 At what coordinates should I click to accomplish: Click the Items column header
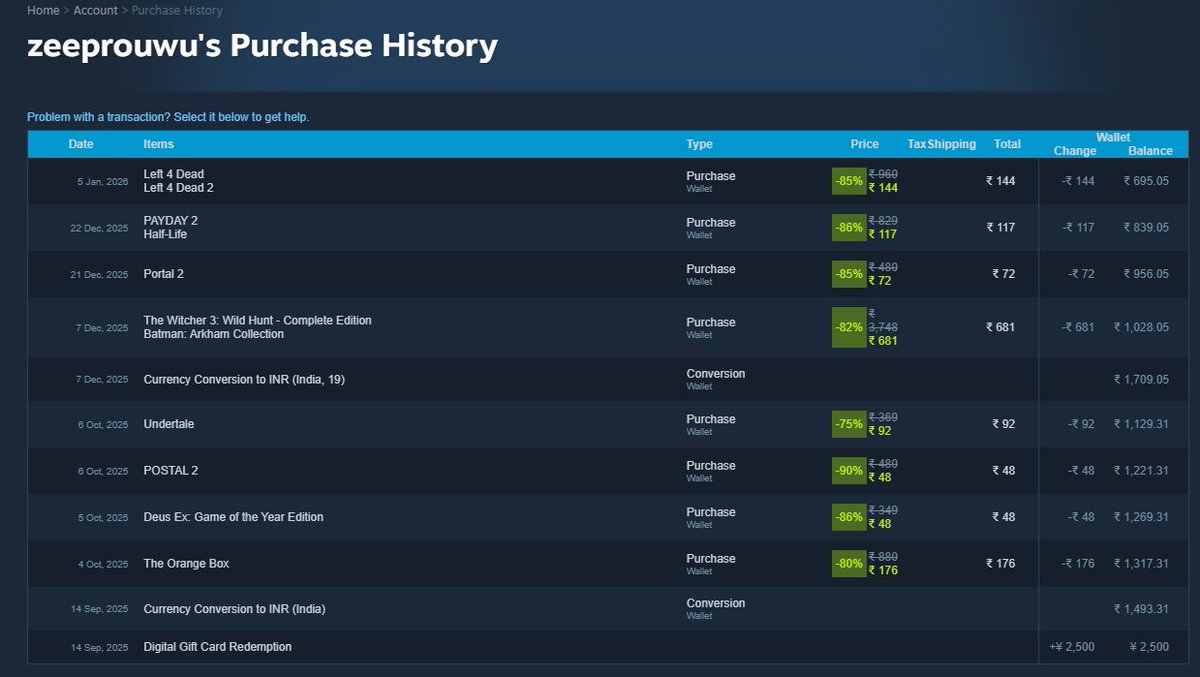[158, 144]
